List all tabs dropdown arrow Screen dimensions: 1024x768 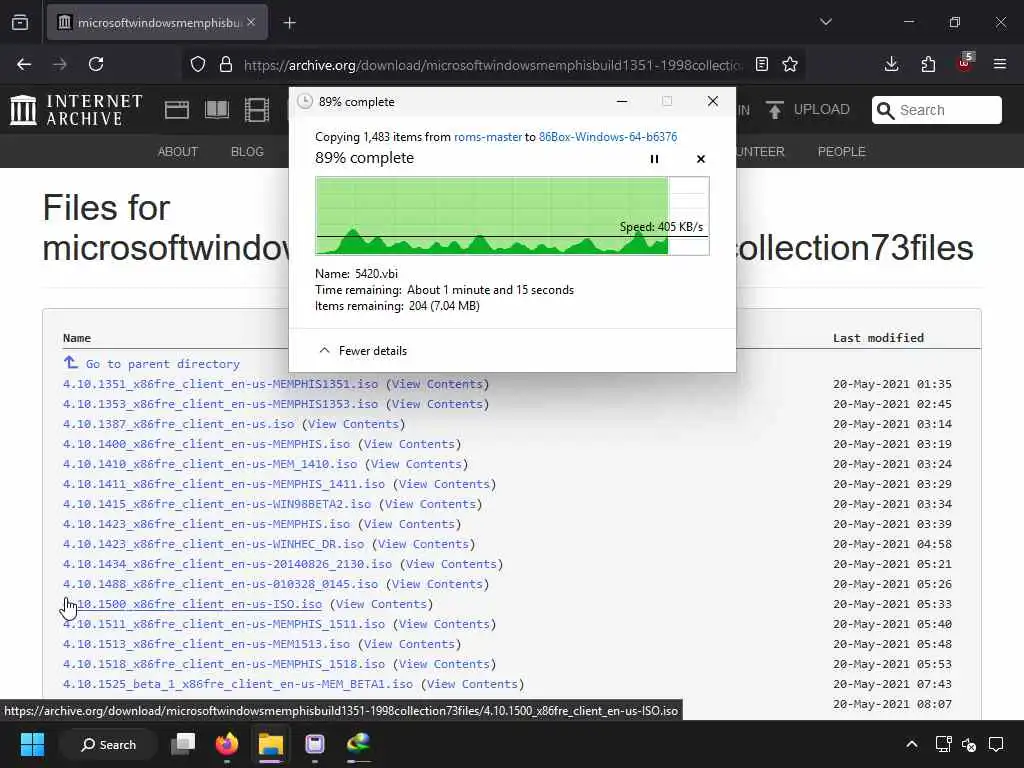click(825, 22)
